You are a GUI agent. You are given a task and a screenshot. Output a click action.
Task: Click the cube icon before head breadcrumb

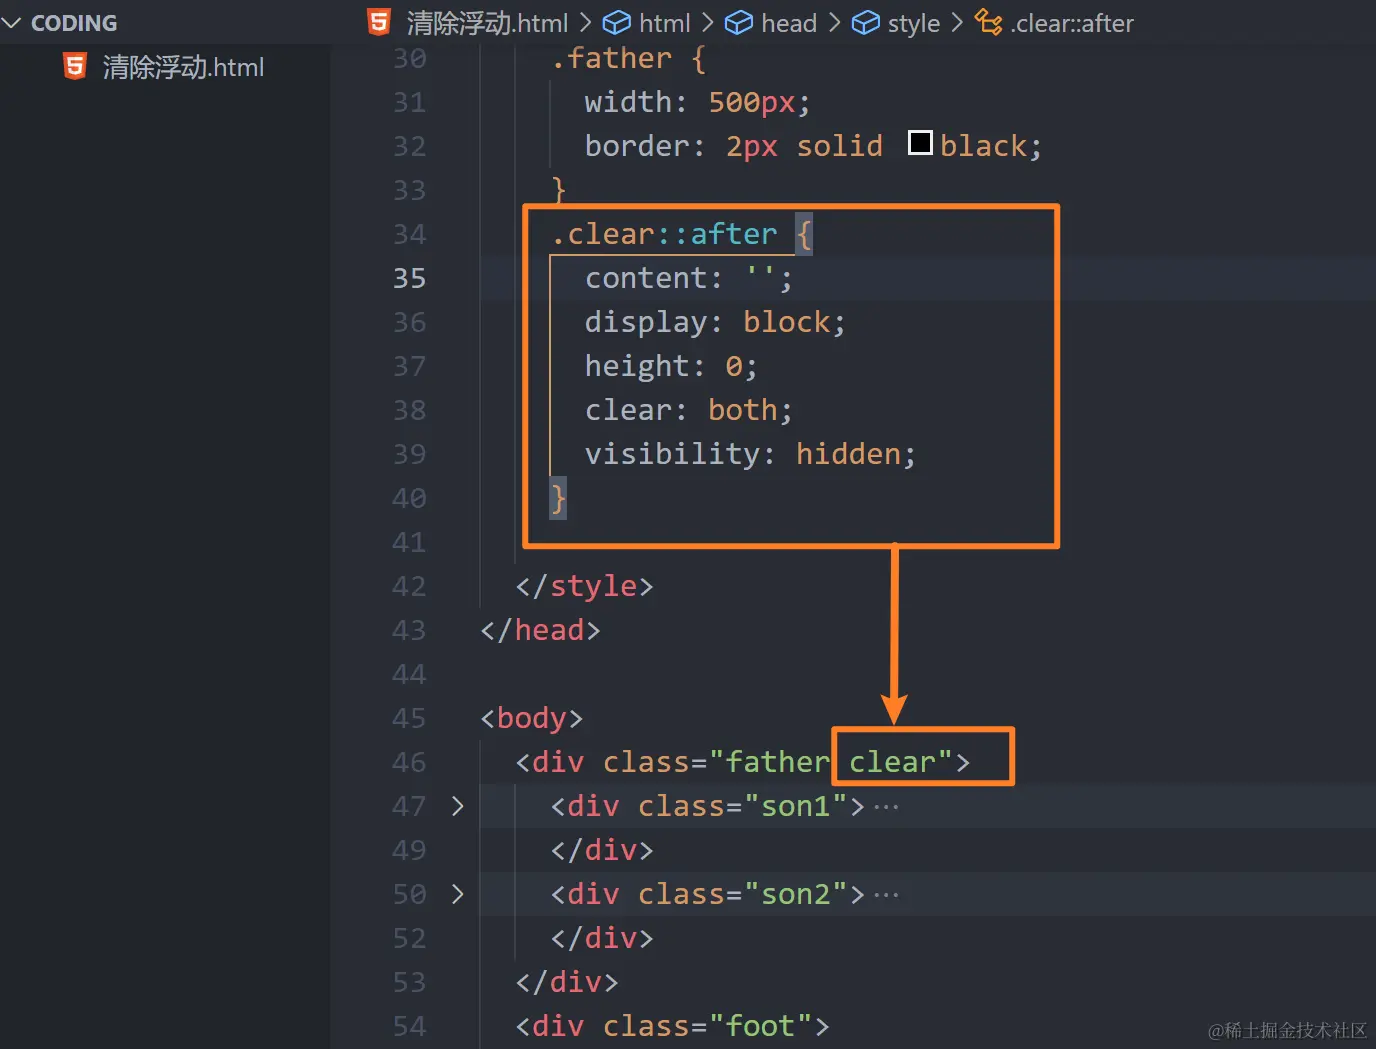tap(739, 23)
